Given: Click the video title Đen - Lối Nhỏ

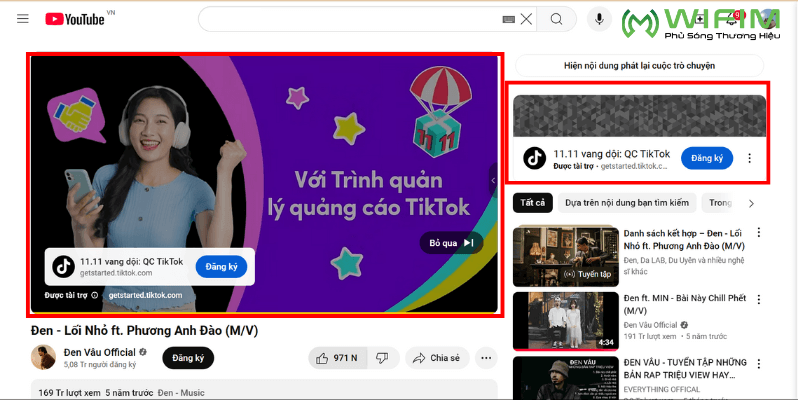Looking at the screenshot, I should click(x=144, y=331).
